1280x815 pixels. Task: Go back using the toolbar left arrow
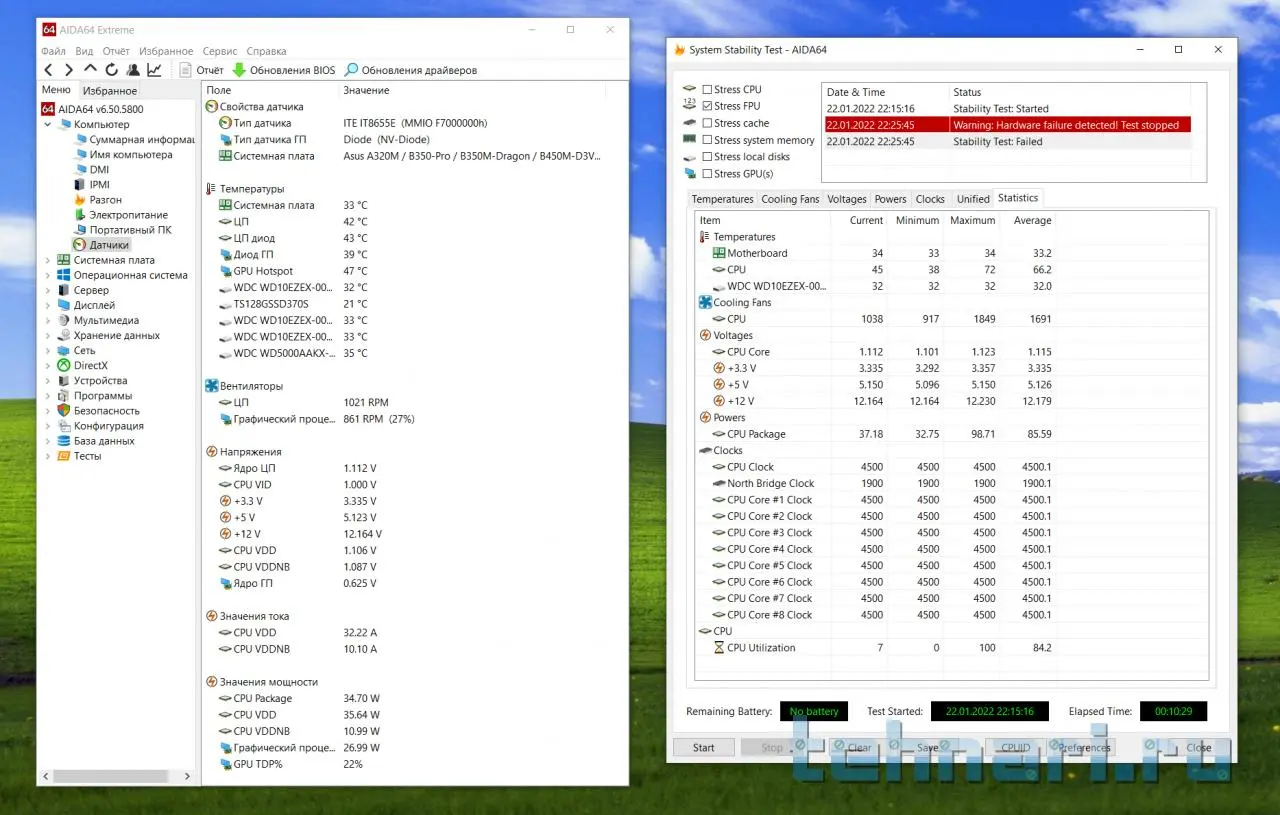48,70
